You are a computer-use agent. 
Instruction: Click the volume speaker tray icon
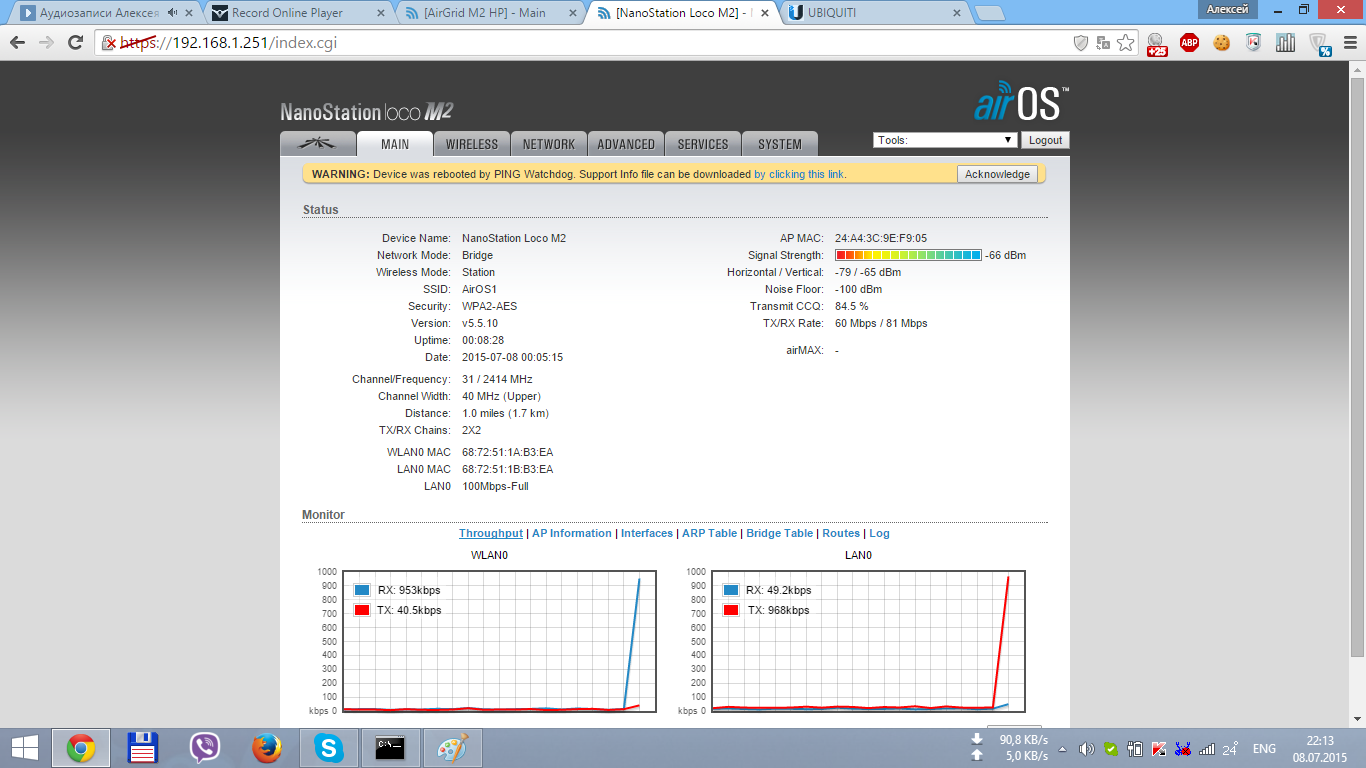1089,749
